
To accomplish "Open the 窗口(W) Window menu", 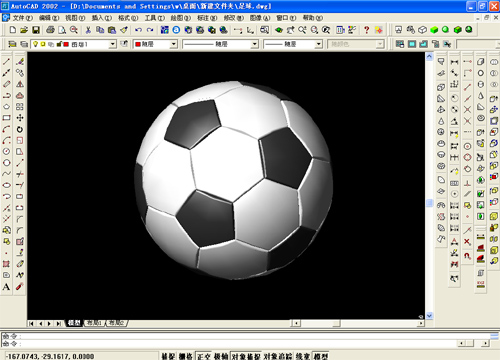I will tap(286, 18).
